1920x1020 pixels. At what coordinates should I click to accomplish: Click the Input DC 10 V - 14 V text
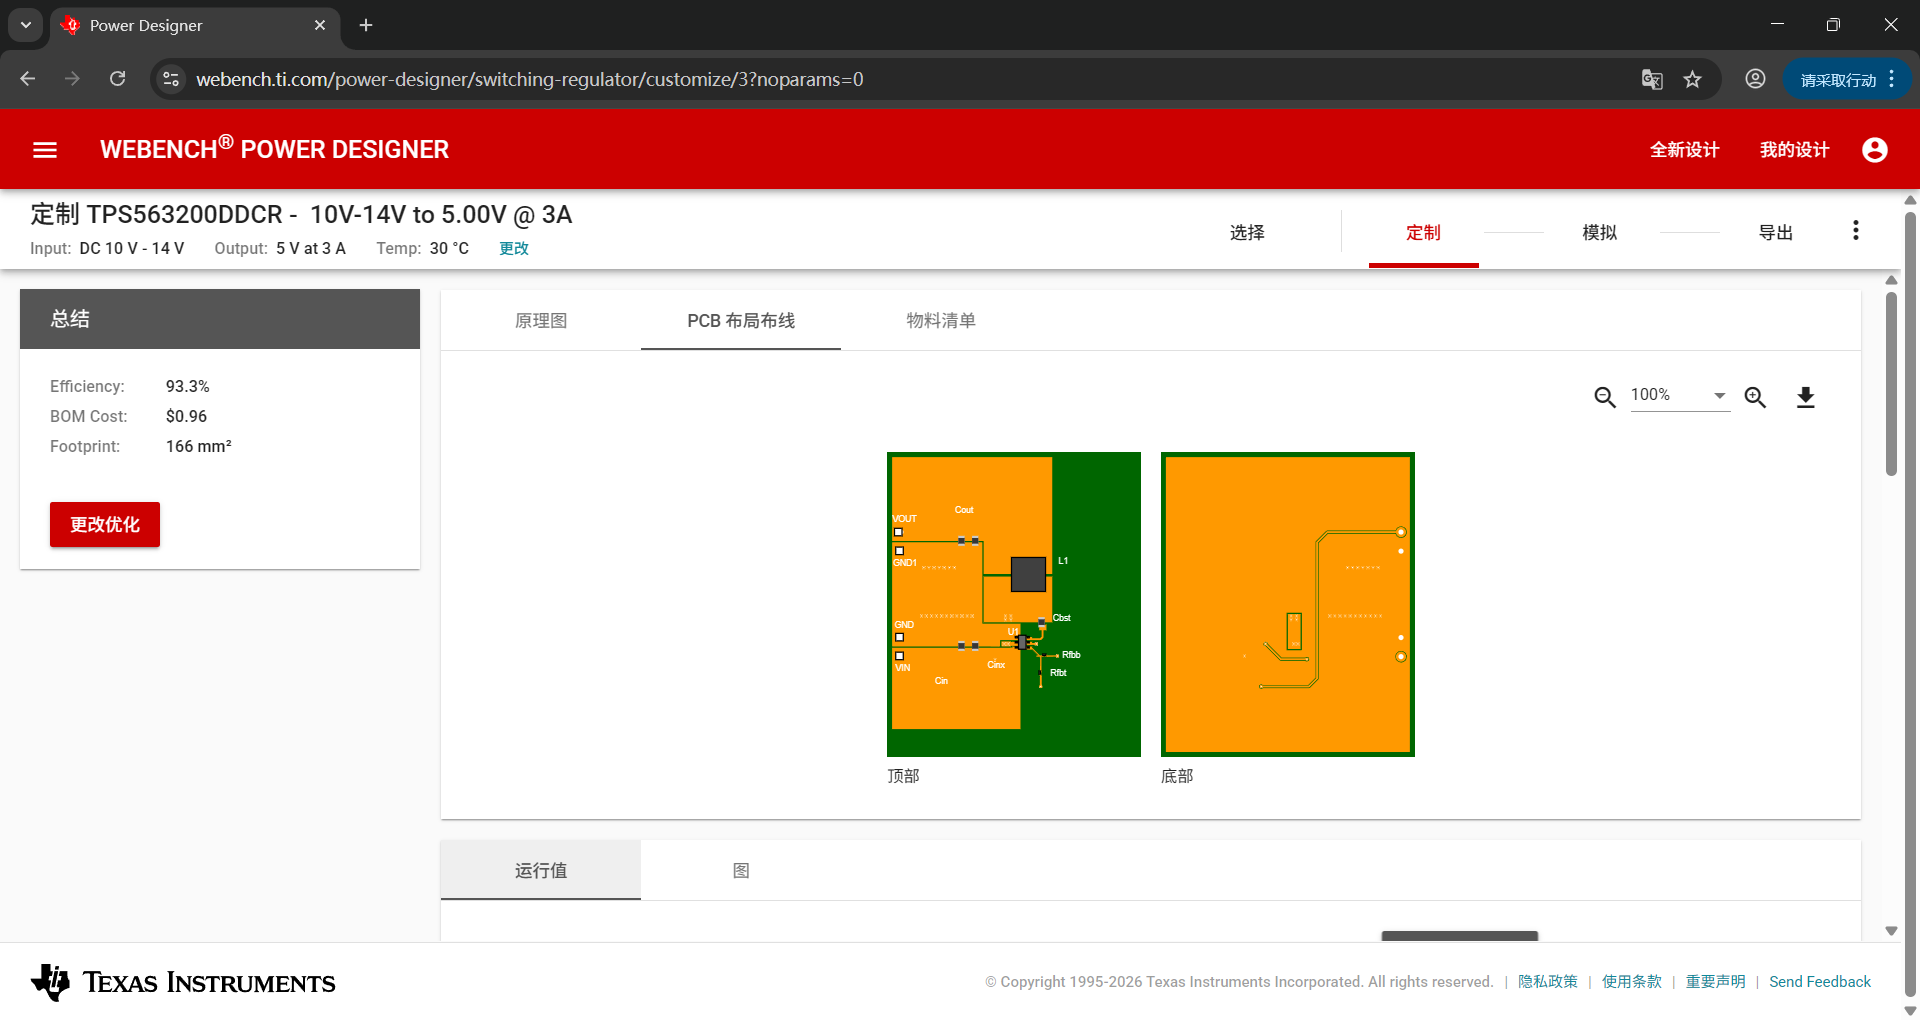107,248
